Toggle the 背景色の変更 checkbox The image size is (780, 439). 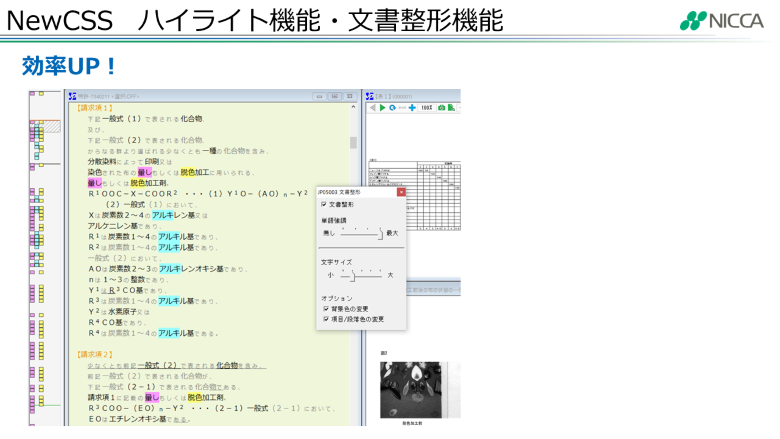click(326, 309)
